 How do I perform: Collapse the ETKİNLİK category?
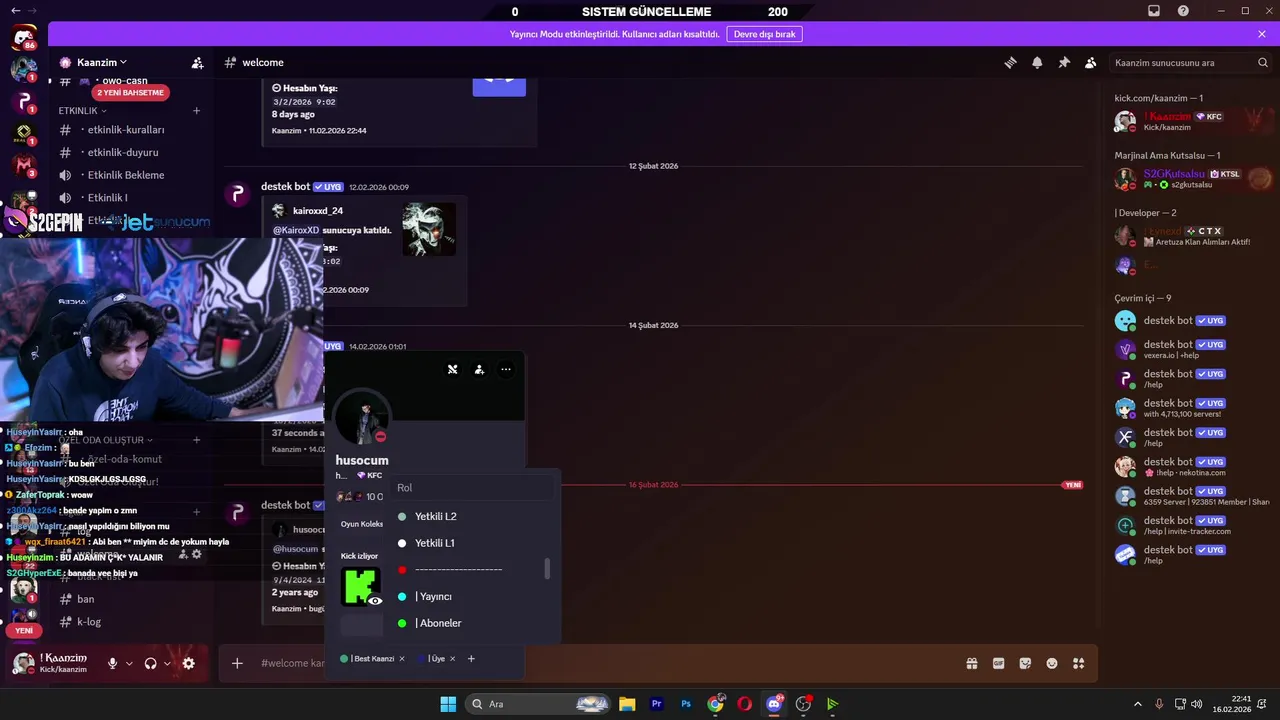[83, 111]
